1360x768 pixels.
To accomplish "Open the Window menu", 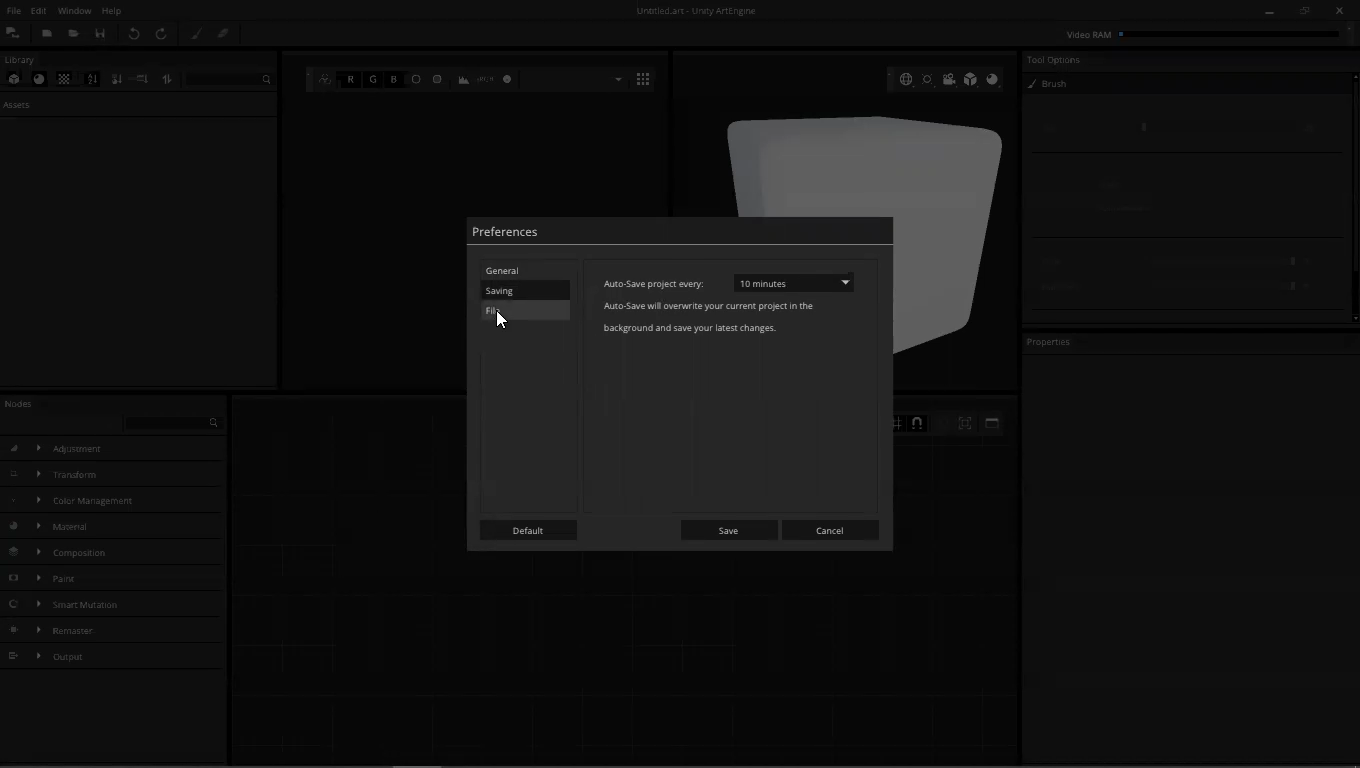I will [74, 11].
